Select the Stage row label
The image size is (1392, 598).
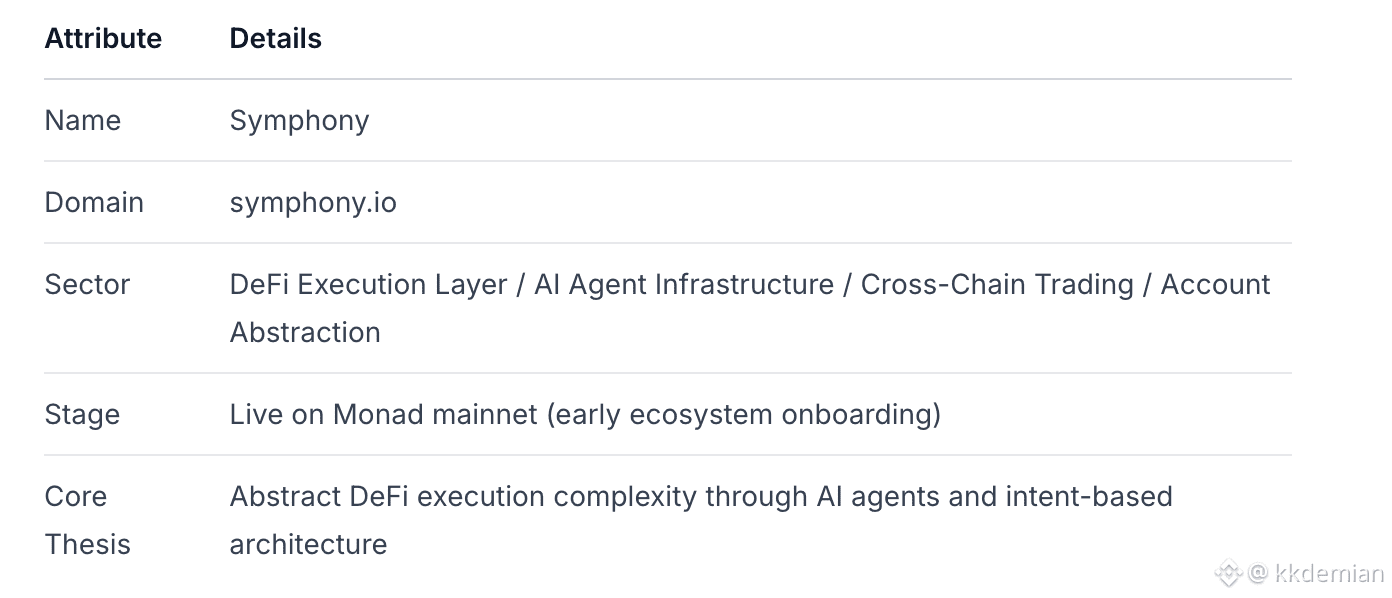pos(82,414)
